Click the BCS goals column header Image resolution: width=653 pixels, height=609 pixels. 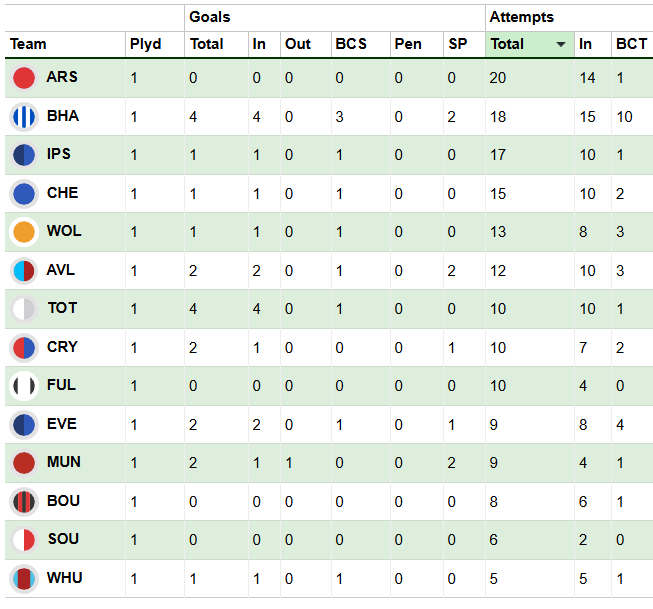[351, 44]
